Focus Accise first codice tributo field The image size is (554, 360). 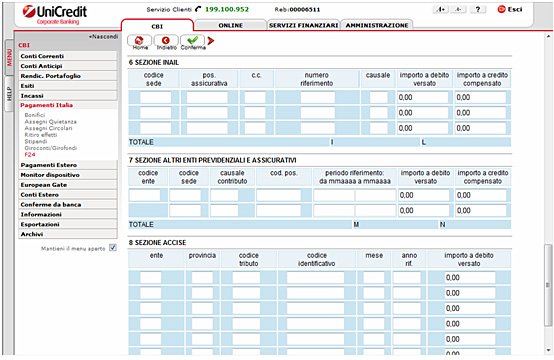[246, 277]
